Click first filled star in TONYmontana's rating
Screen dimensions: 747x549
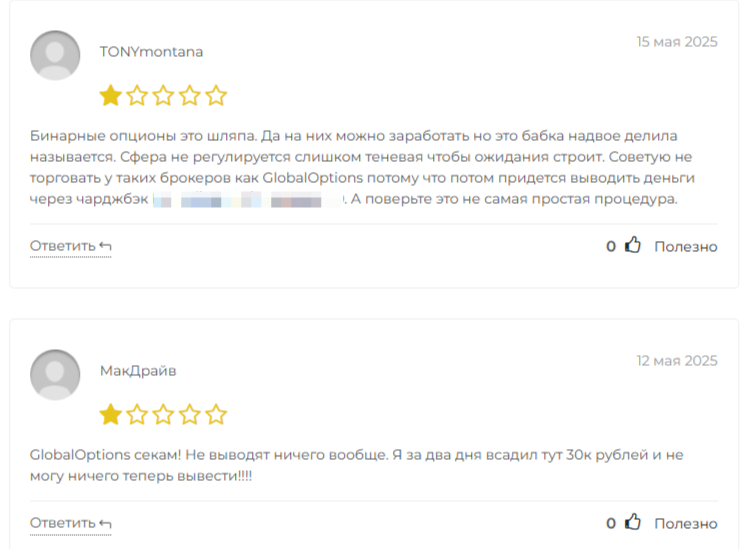(x=111, y=95)
